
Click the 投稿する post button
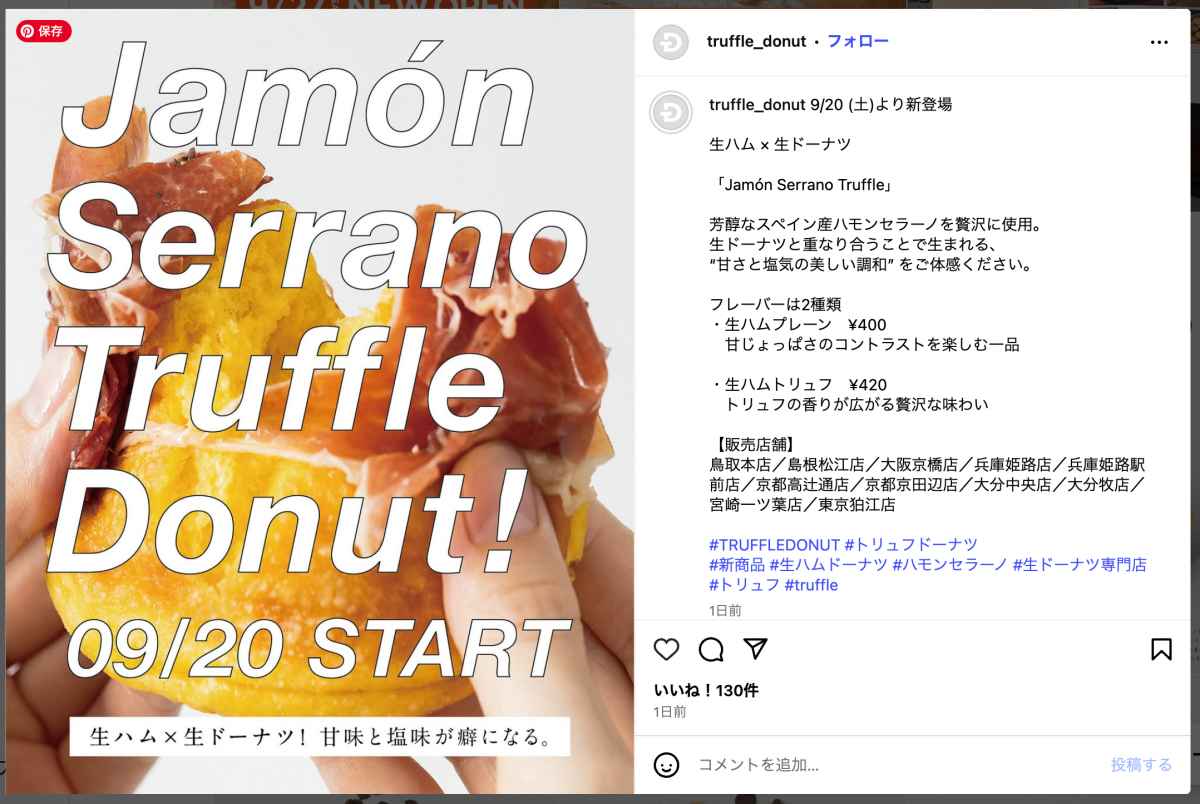tap(1141, 765)
